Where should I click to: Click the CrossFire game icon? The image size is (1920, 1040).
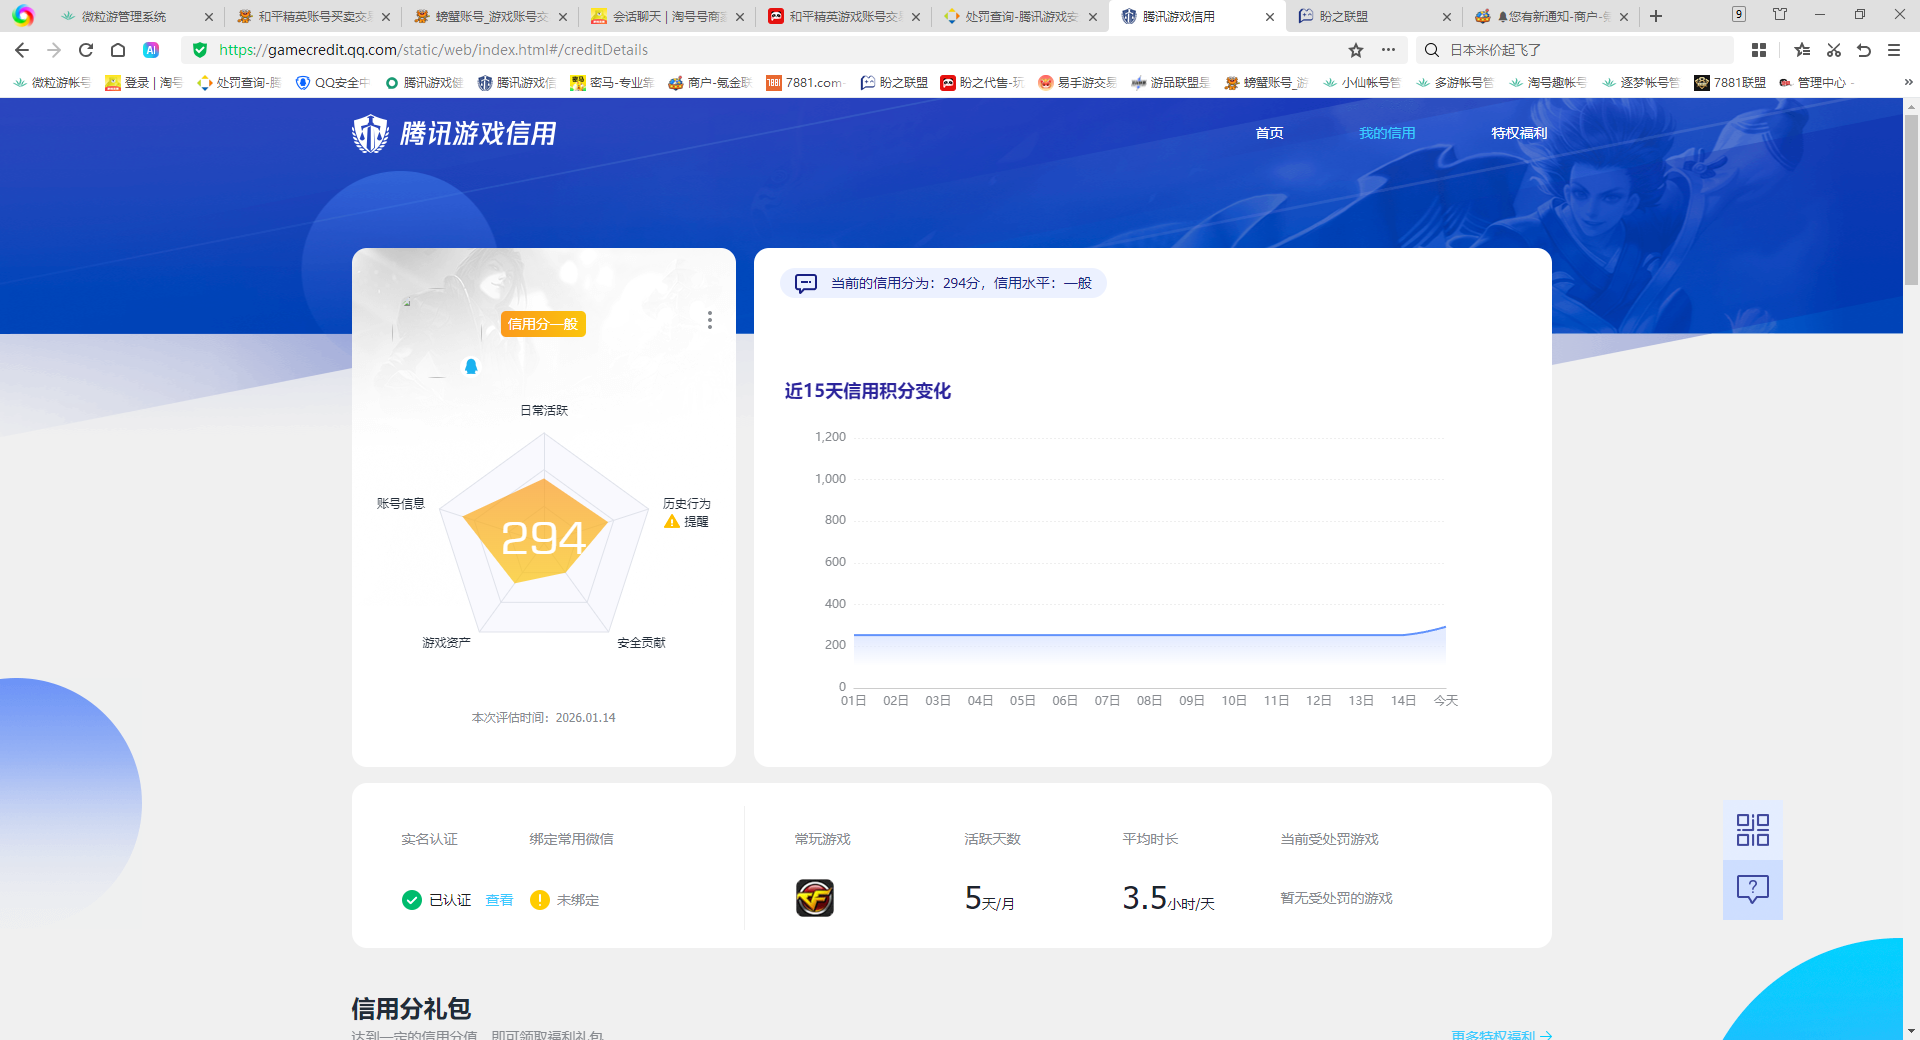[x=814, y=898]
